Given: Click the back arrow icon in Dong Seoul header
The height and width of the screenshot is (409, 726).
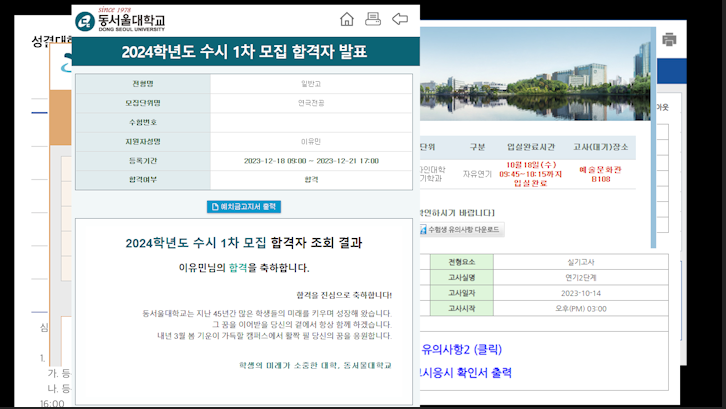Looking at the screenshot, I should [x=400, y=19].
